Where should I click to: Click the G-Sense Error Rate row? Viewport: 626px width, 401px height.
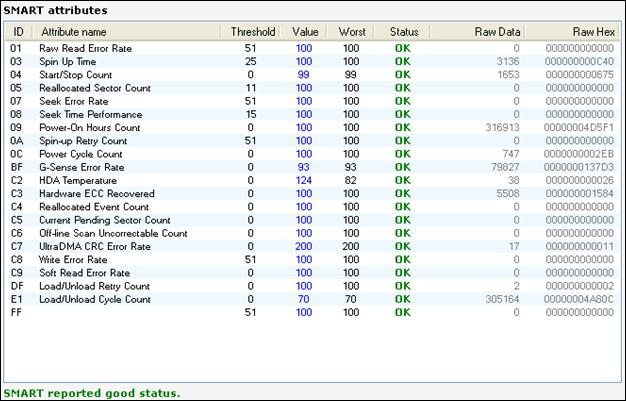click(x=83, y=167)
